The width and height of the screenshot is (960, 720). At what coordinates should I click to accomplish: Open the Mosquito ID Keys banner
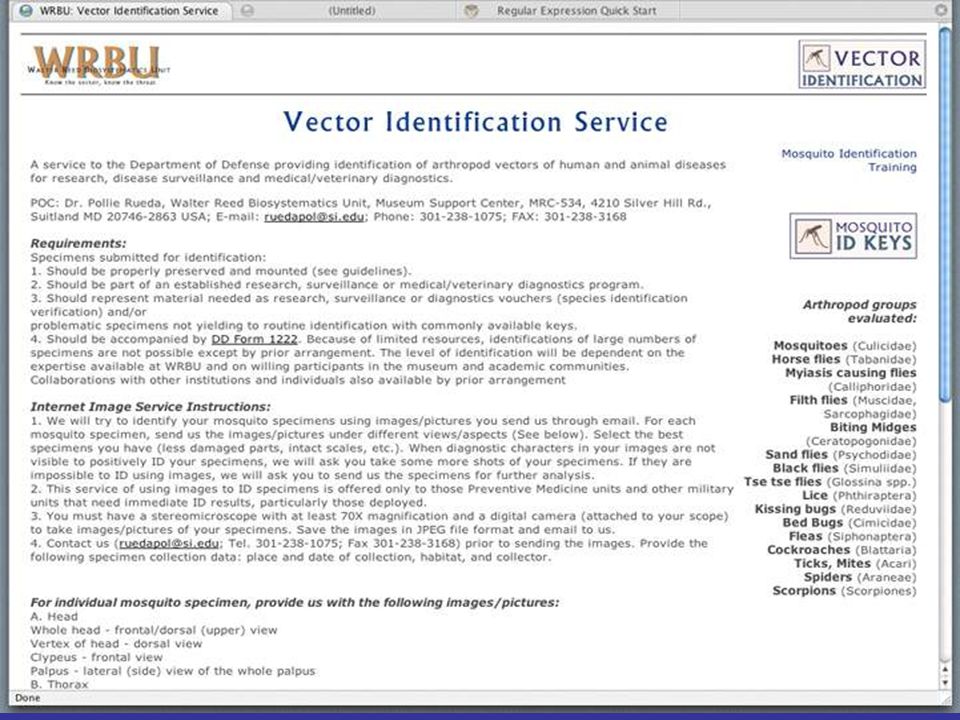pos(853,236)
